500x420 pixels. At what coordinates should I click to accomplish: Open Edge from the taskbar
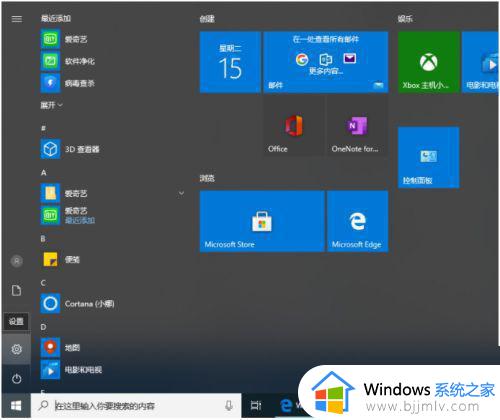(x=286, y=406)
